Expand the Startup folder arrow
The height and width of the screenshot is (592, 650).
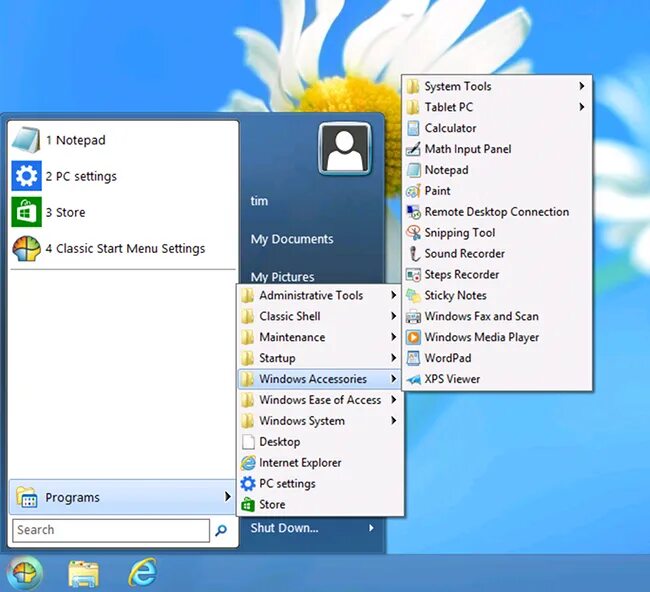pos(393,357)
